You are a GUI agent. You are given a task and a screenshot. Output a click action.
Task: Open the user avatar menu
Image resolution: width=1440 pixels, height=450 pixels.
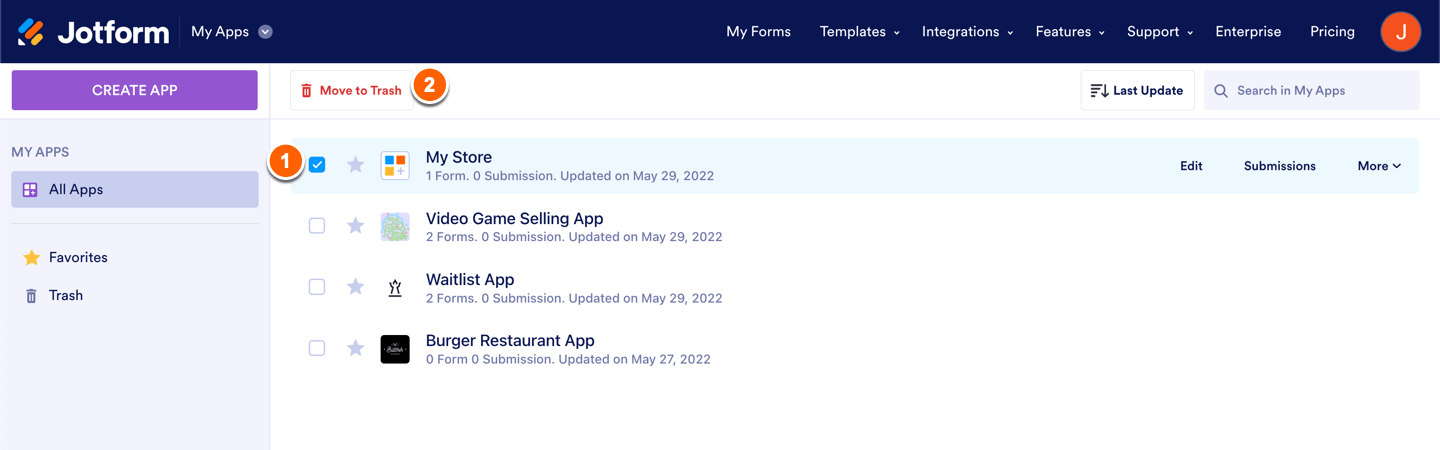click(1400, 32)
